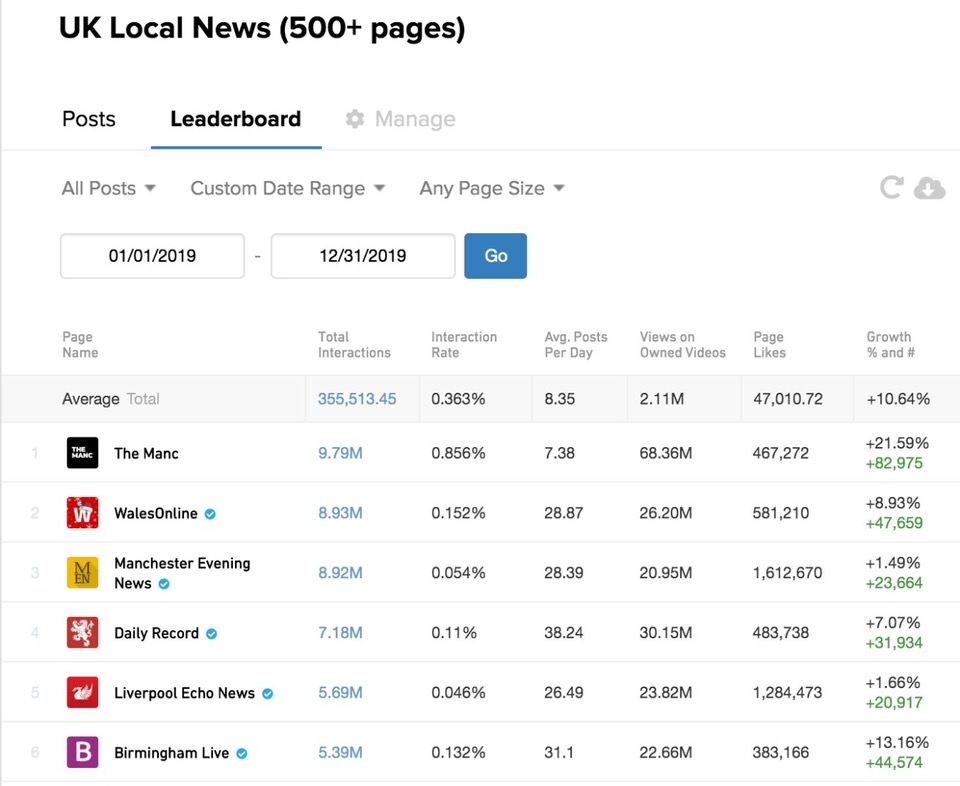Sort by Total Interactions column

click(354, 345)
